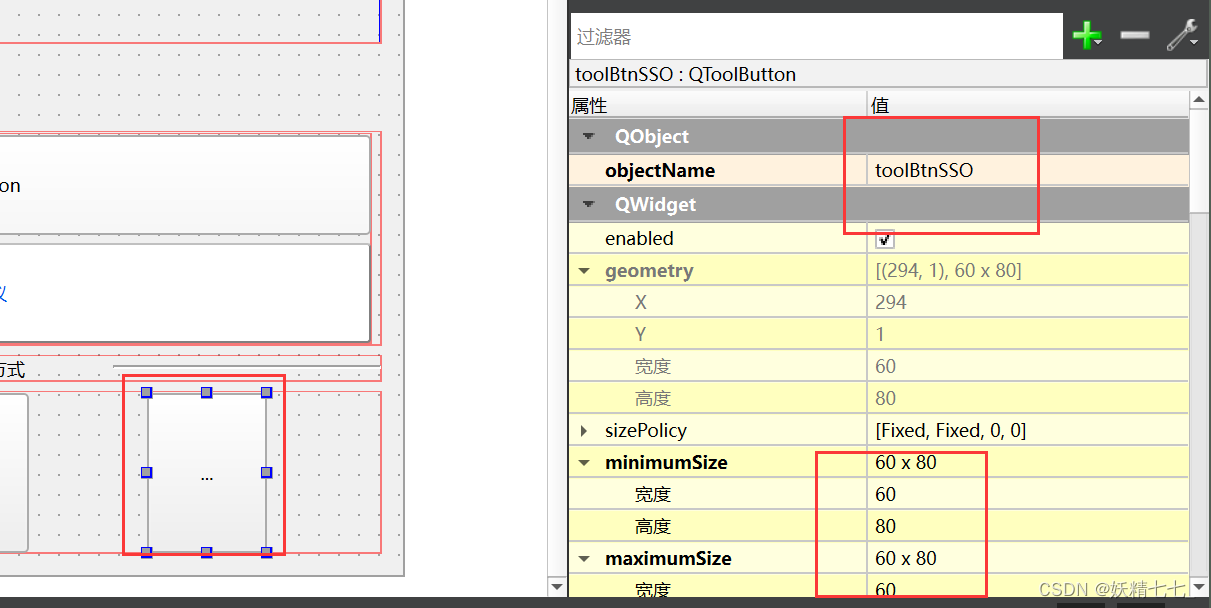Select the geometry property name
This screenshot has height=608, width=1211.
point(649,270)
